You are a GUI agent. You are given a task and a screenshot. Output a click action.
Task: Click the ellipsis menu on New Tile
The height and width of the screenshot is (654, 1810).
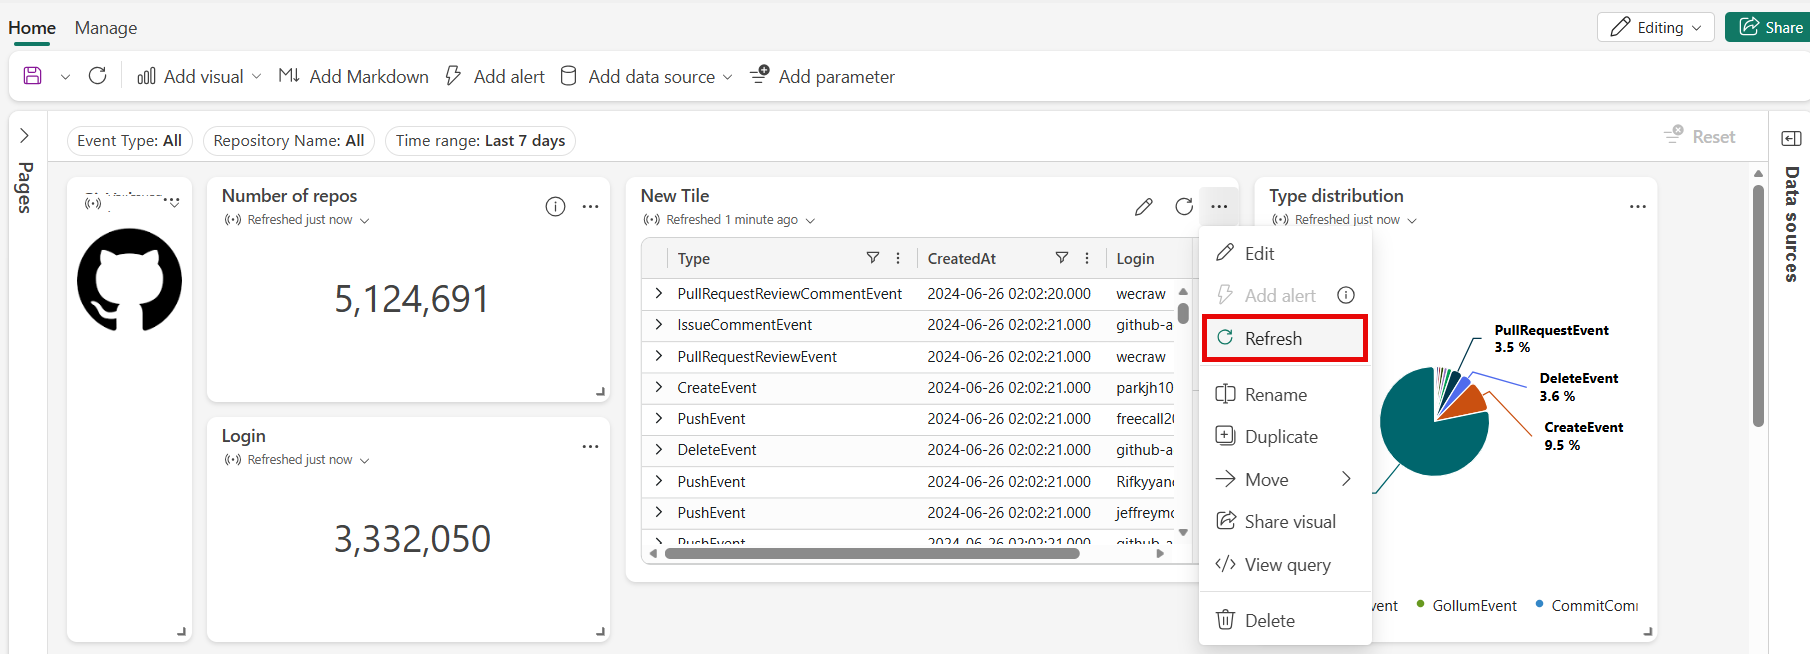(1219, 206)
